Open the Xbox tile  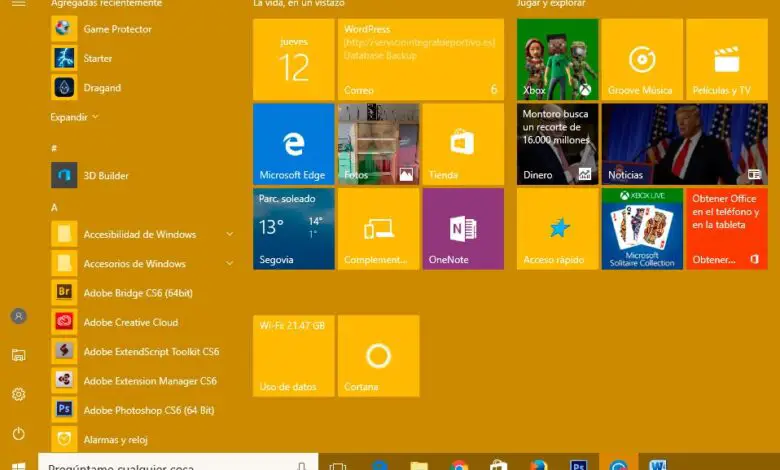(x=558, y=60)
